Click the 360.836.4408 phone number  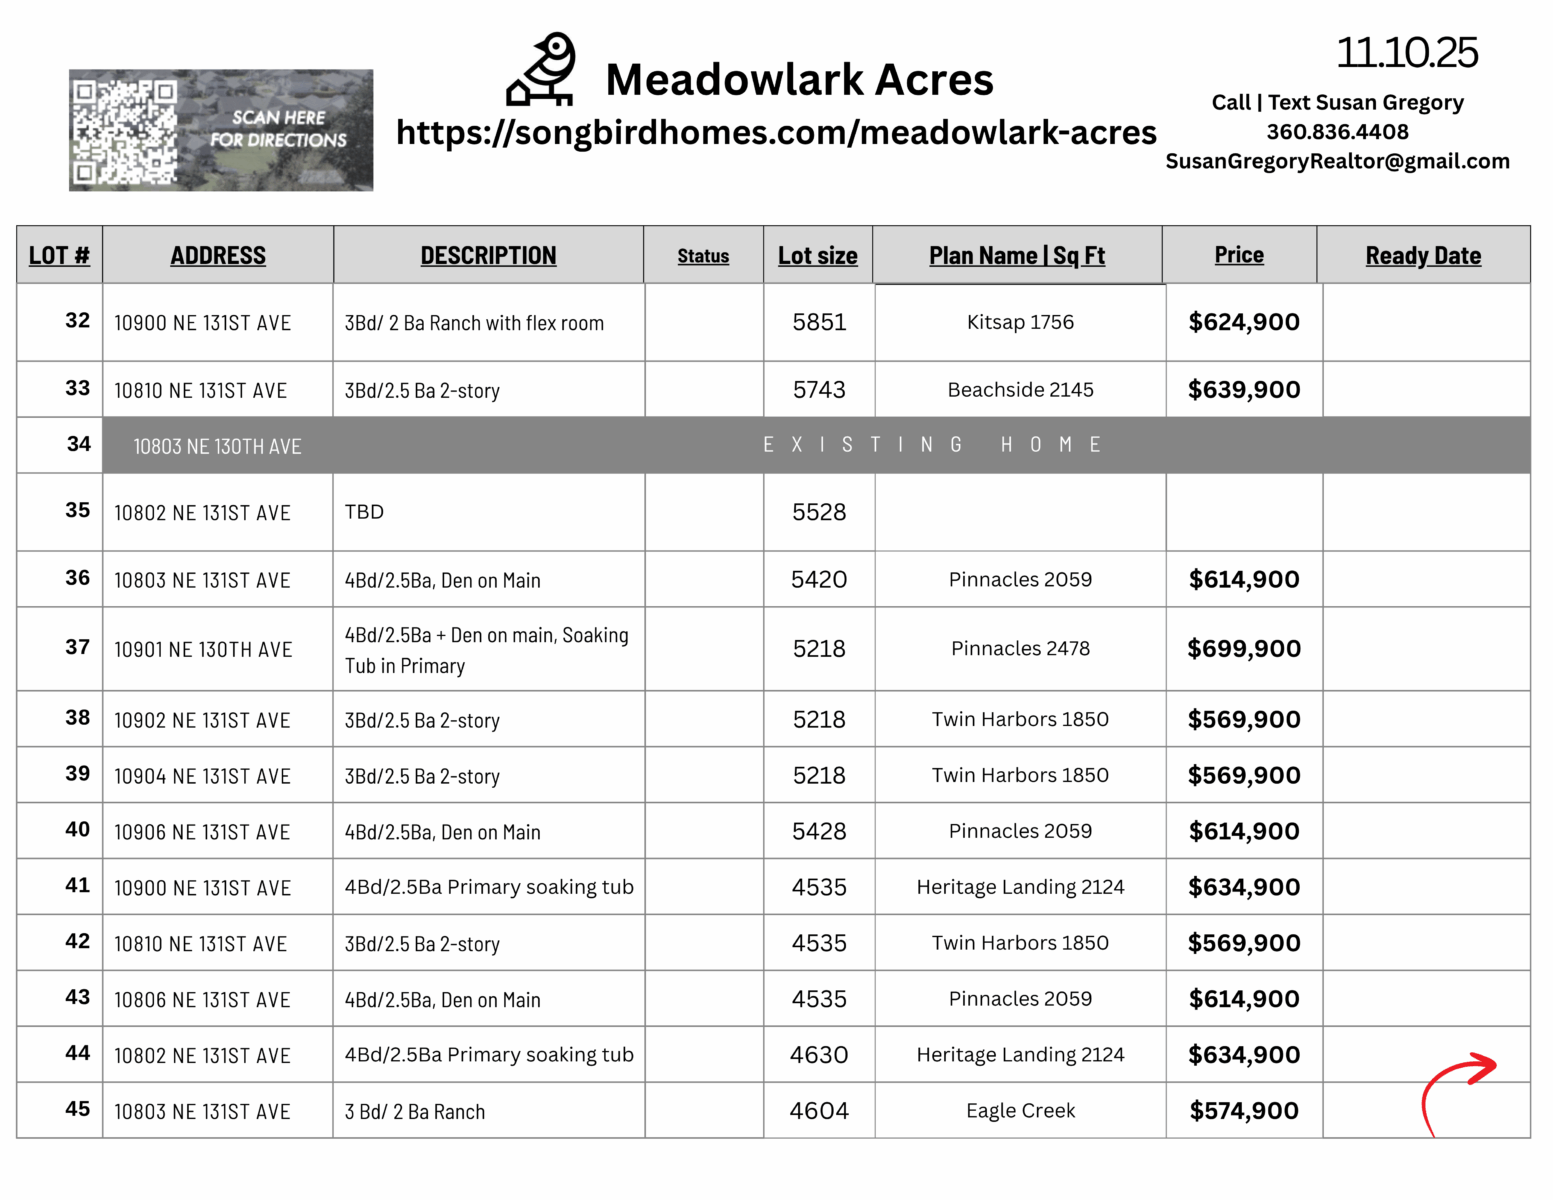click(x=1337, y=132)
